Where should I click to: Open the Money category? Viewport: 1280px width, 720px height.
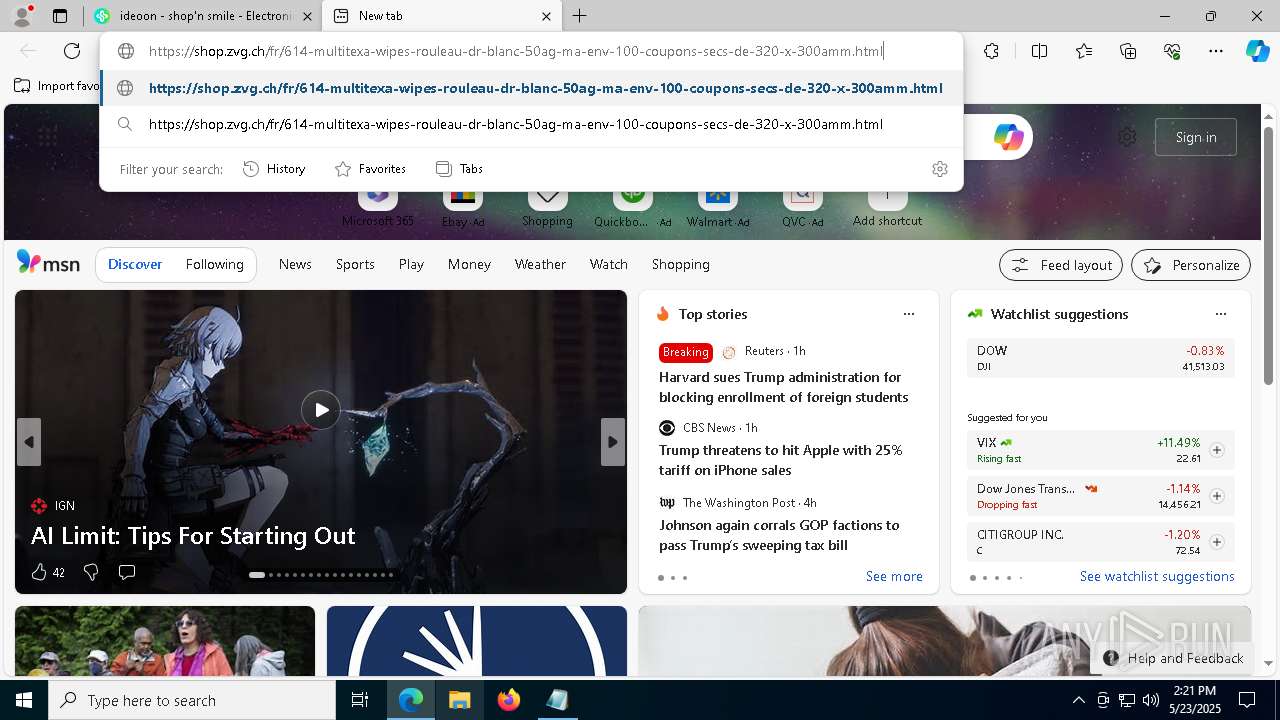point(469,264)
